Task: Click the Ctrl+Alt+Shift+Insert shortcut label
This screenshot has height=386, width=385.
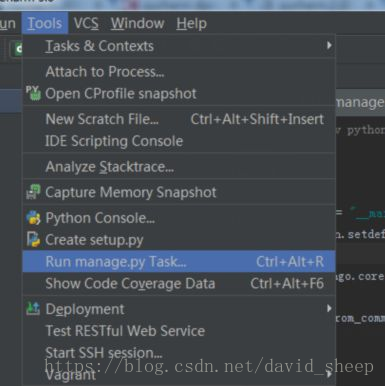Action: click(257, 119)
